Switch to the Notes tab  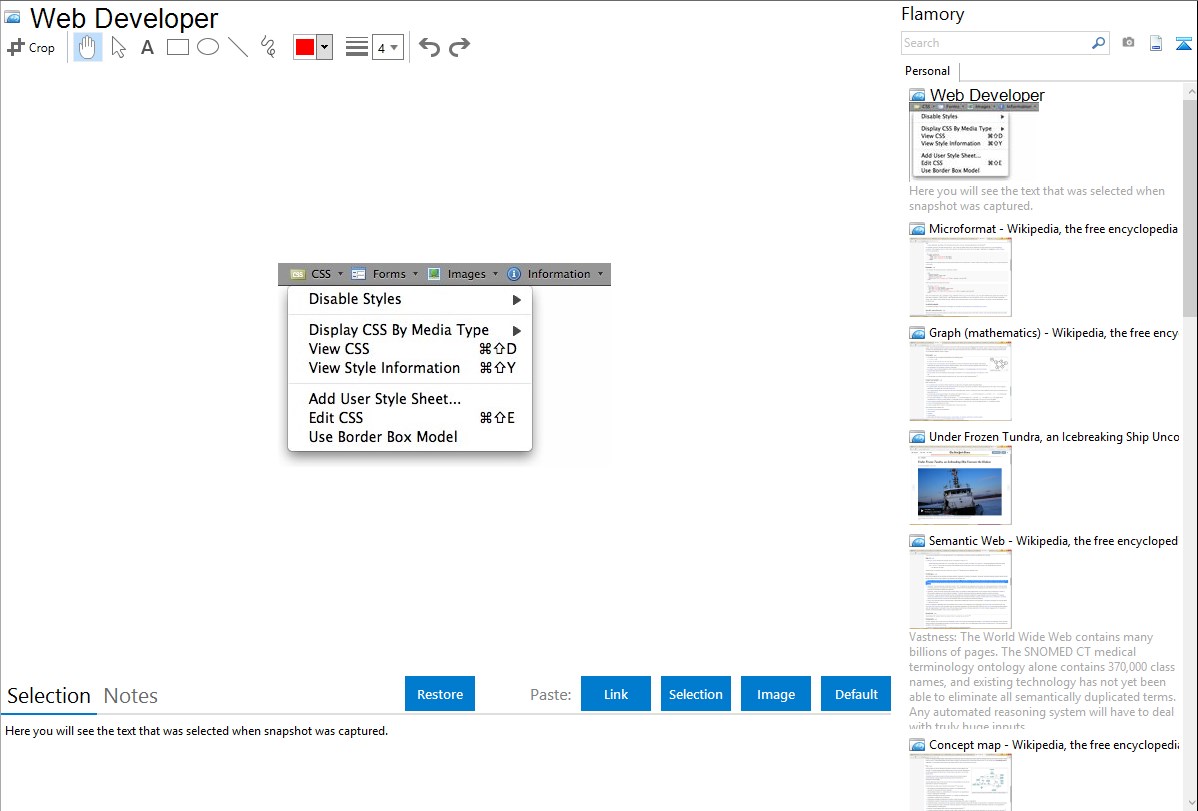(131, 696)
